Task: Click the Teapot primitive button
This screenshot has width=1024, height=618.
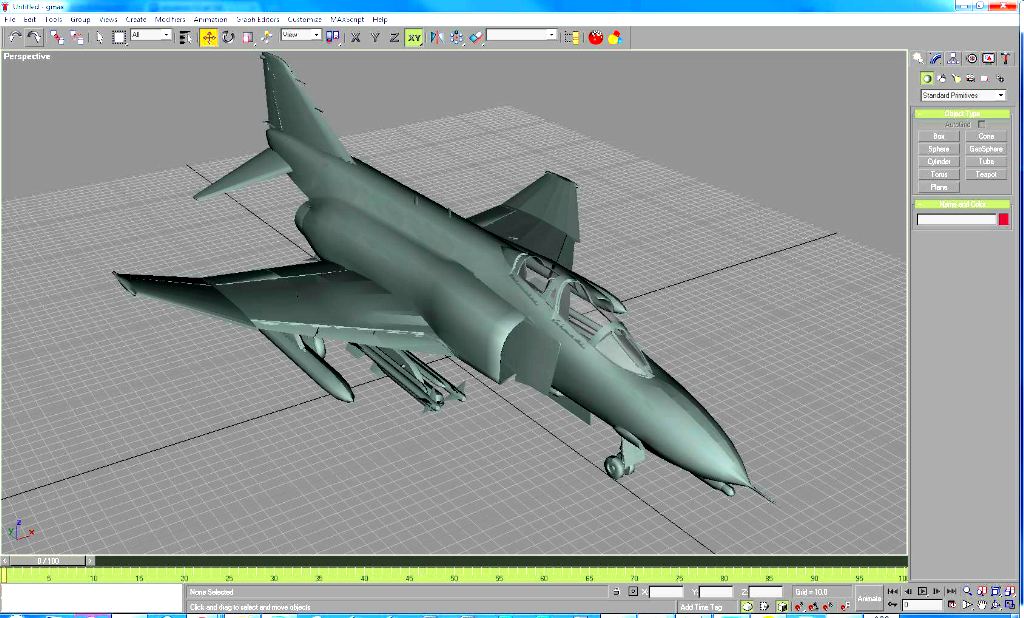Action: 986,174
